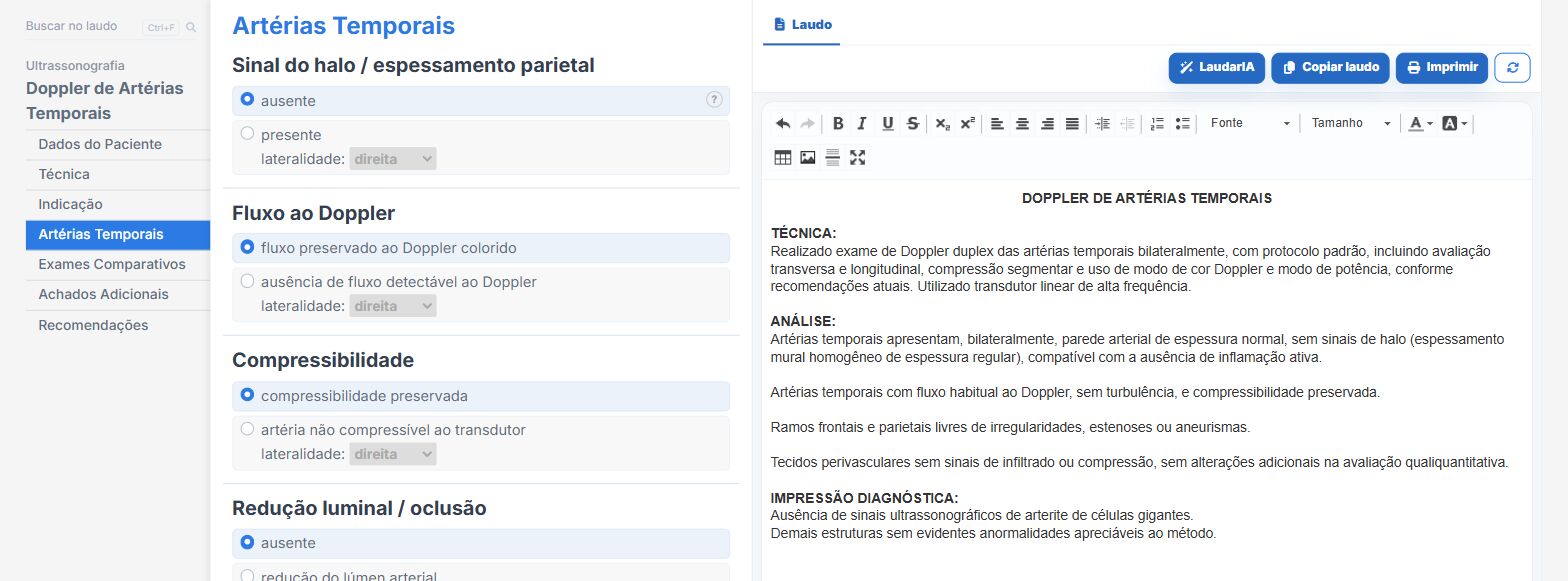Toggle strikethrough formatting

[x=912, y=123]
